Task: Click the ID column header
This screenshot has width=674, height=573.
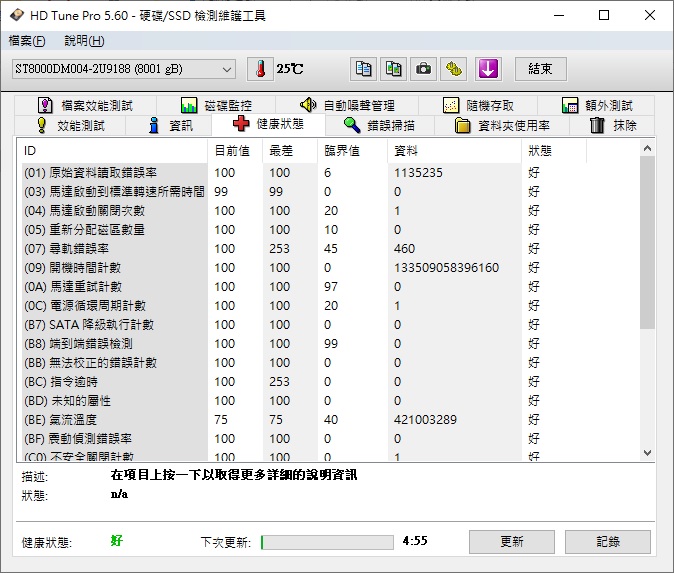Action: pyautogui.click(x=113, y=151)
